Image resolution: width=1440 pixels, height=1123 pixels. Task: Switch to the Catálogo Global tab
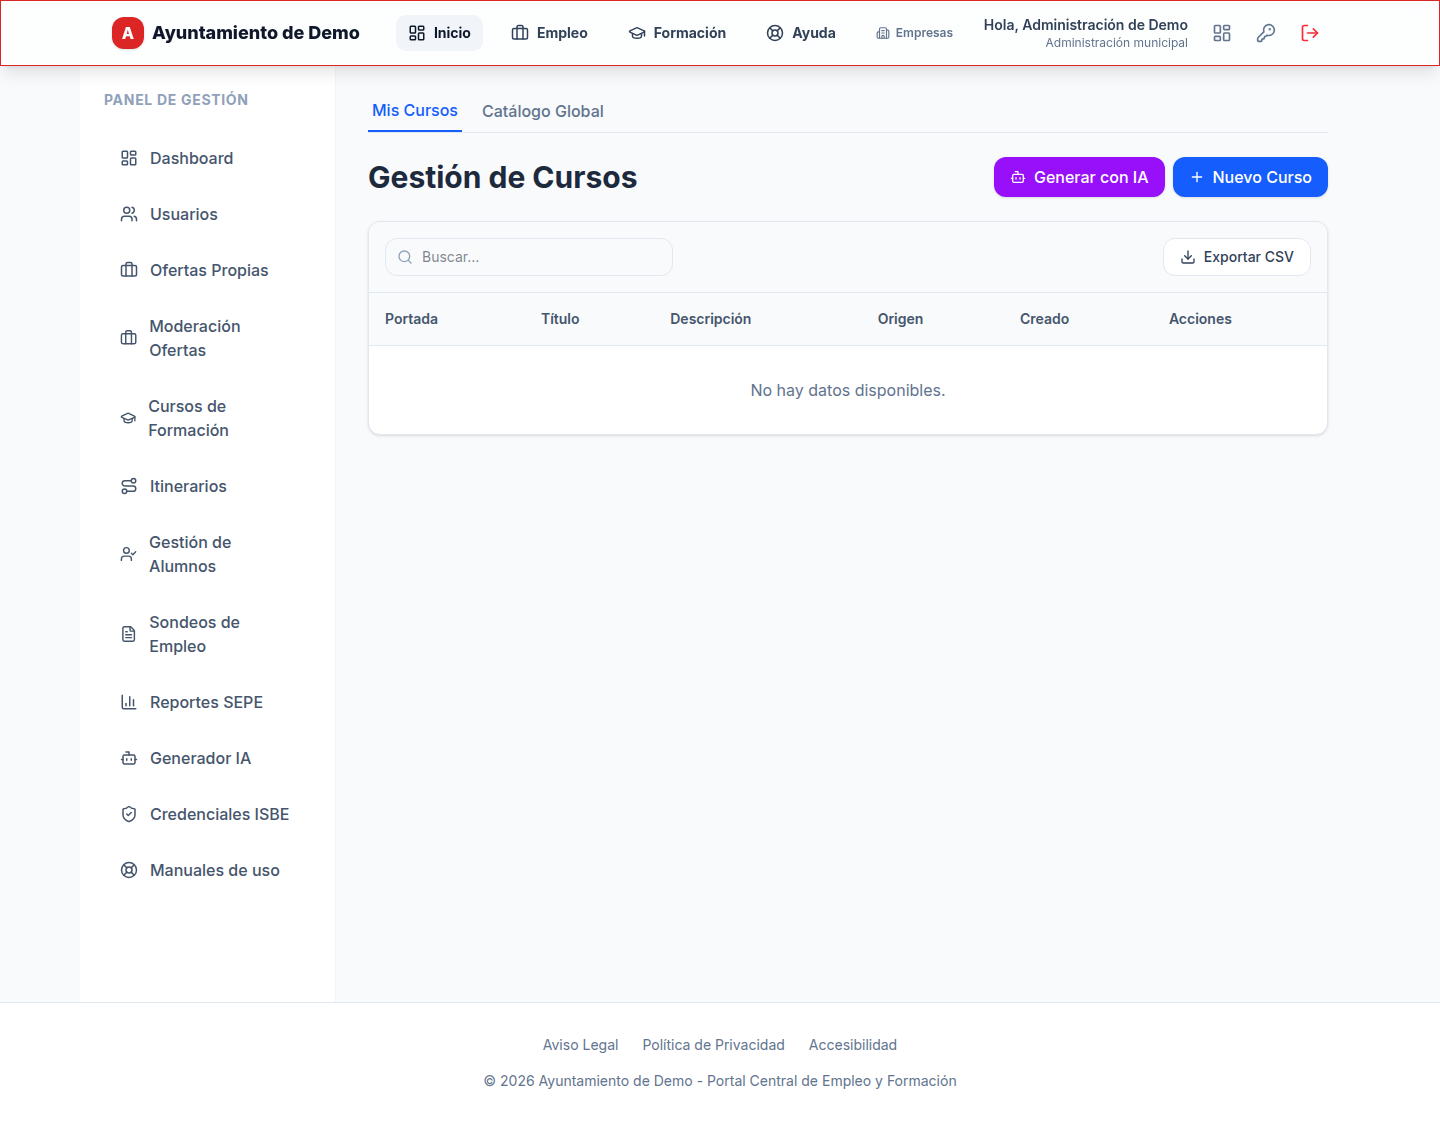tap(543, 111)
